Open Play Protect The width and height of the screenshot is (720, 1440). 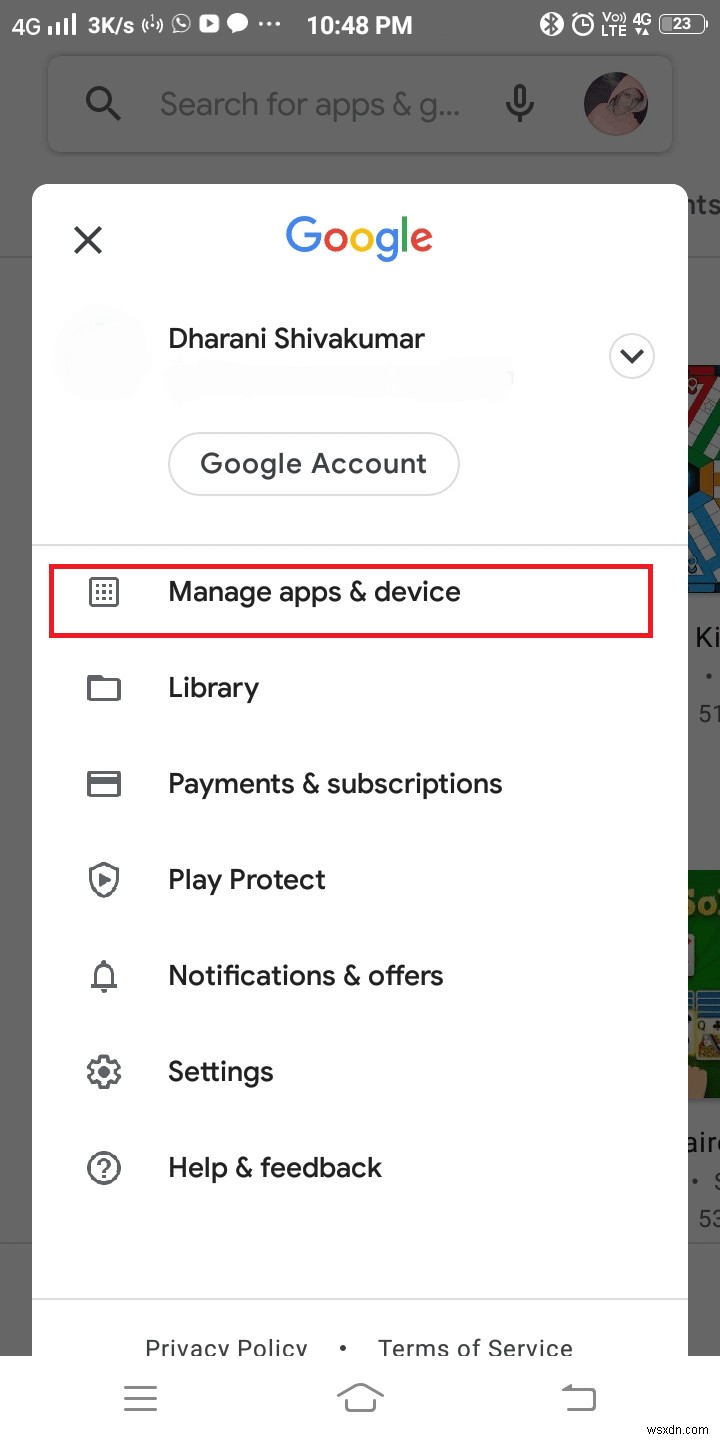click(x=360, y=880)
